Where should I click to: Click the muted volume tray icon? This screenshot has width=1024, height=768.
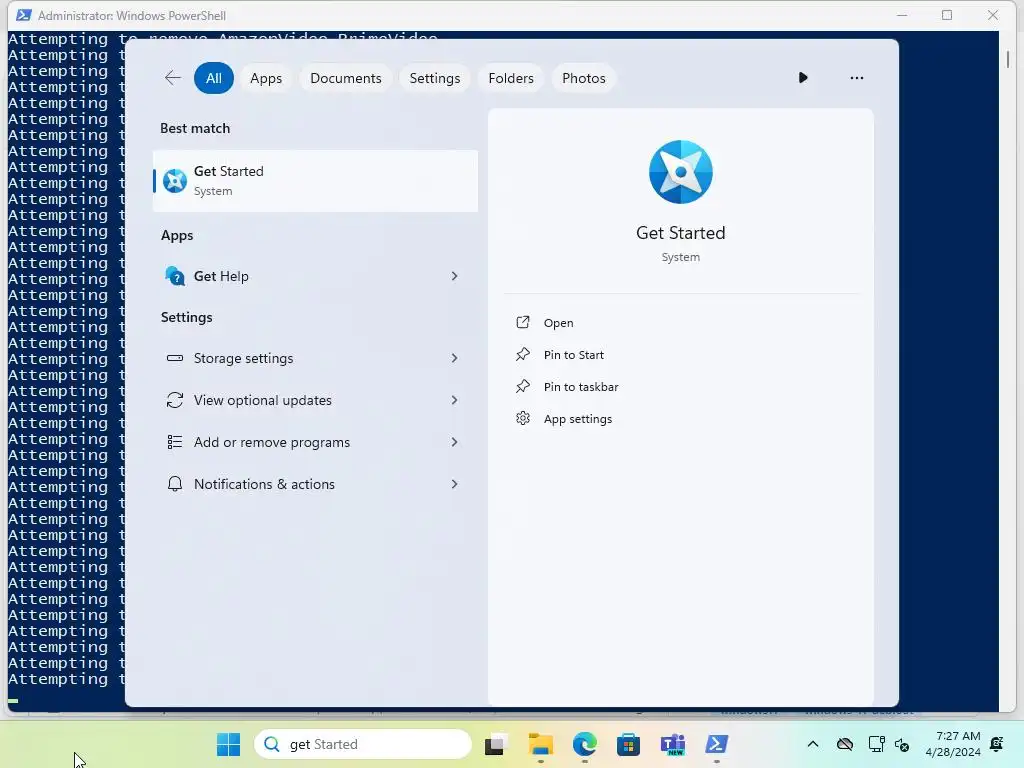pyautogui.click(x=902, y=744)
